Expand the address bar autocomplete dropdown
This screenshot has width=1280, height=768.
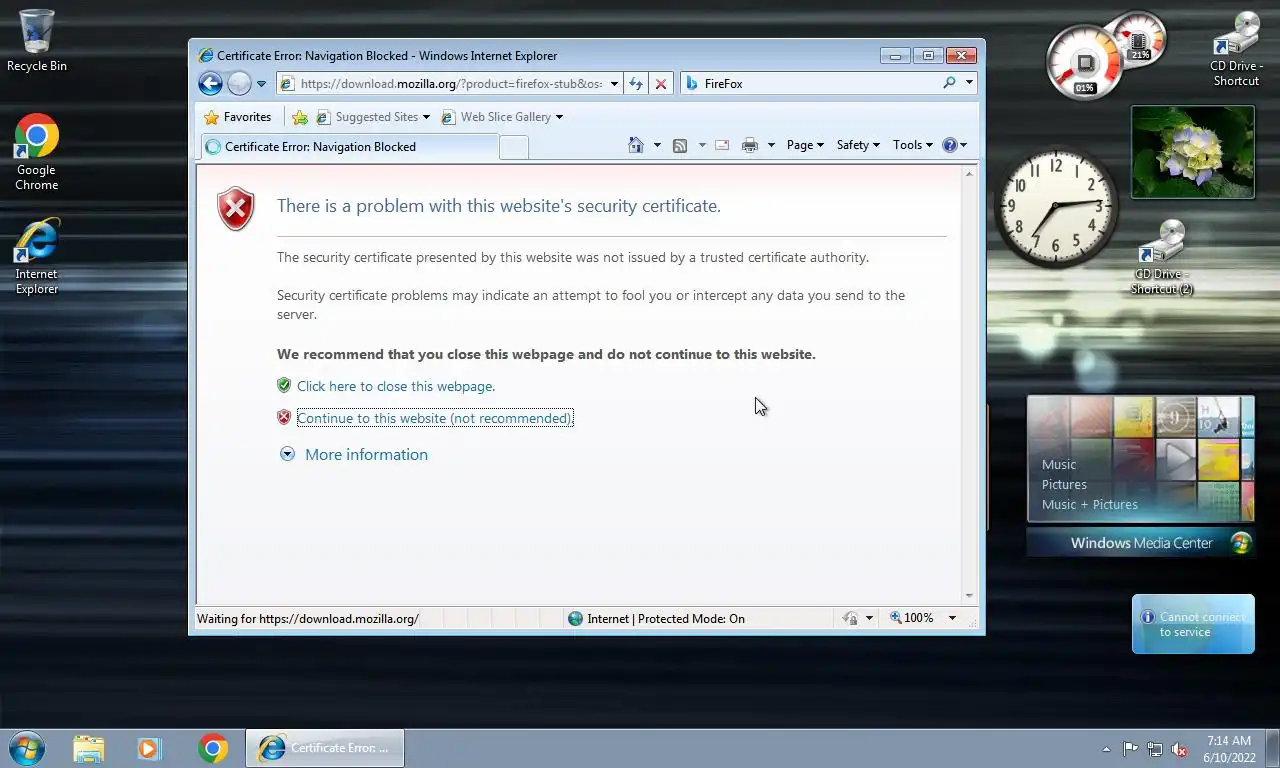pyautogui.click(x=614, y=84)
